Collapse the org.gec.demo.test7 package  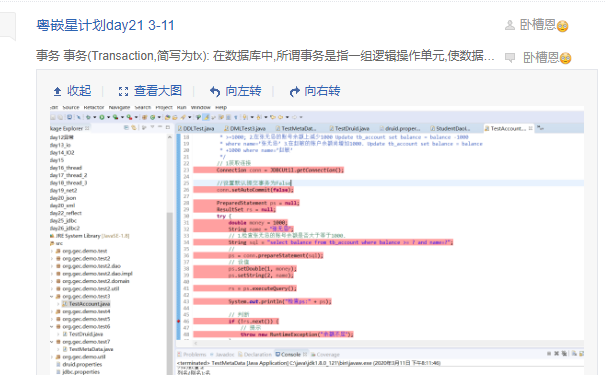(x=52, y=342)
